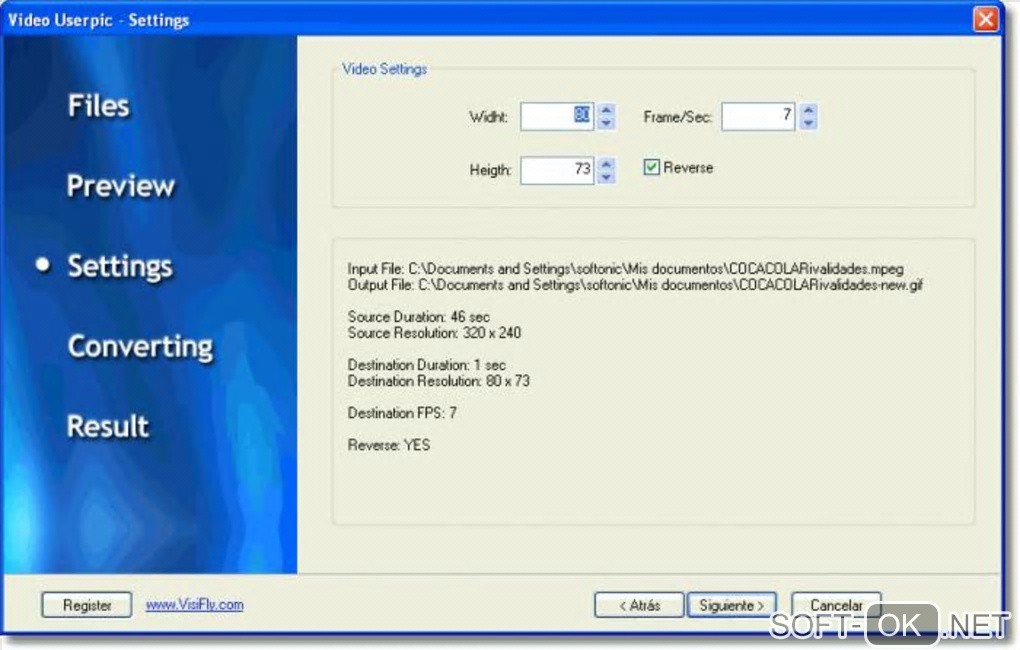Click the Input File path line
The width and height of the screenshot is (1020, 650).
click(625, 269)
